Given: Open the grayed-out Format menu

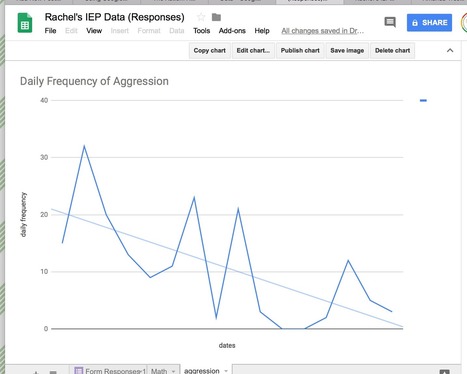Looking at the screenshot, I should pyautogui.click(x=149, y=31).
